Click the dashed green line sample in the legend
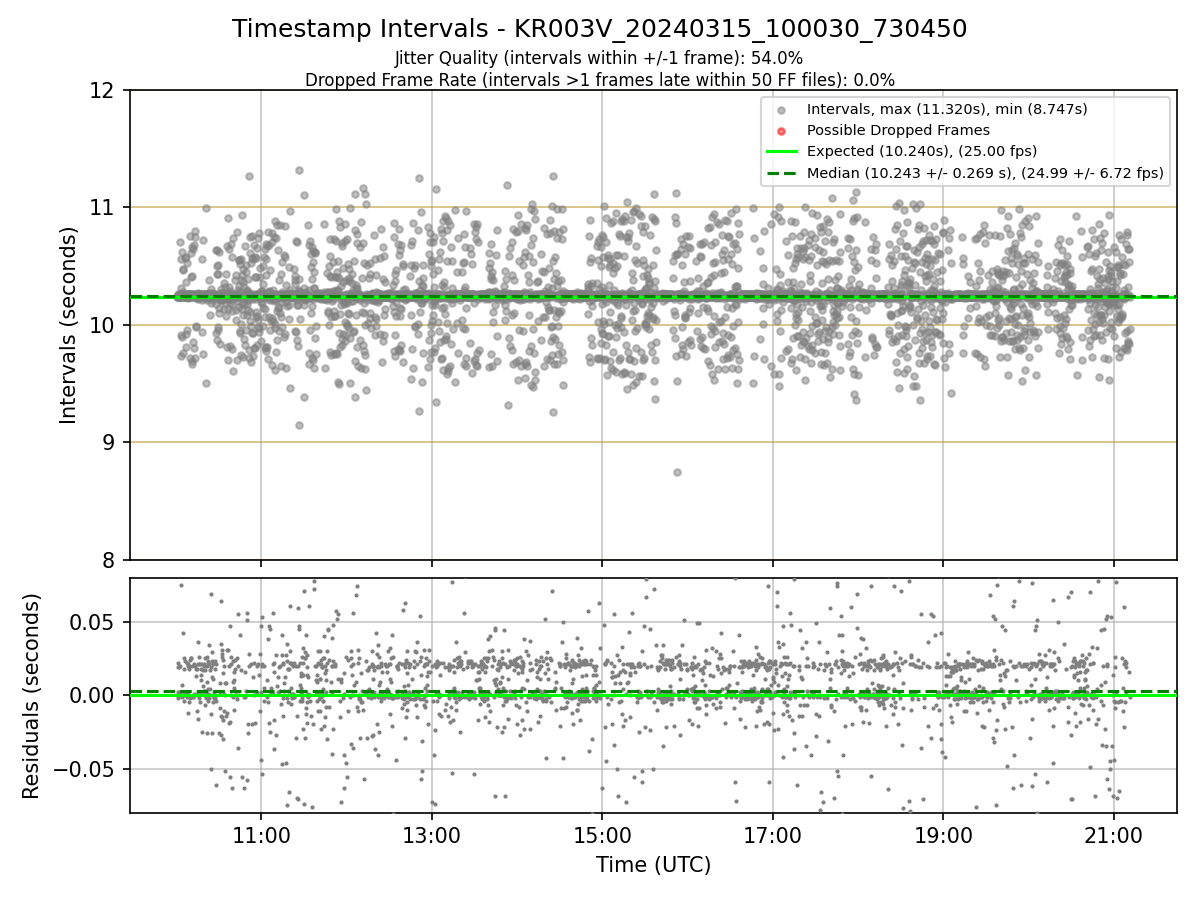This screenshot has width=1200, height=900. (781, 173)
